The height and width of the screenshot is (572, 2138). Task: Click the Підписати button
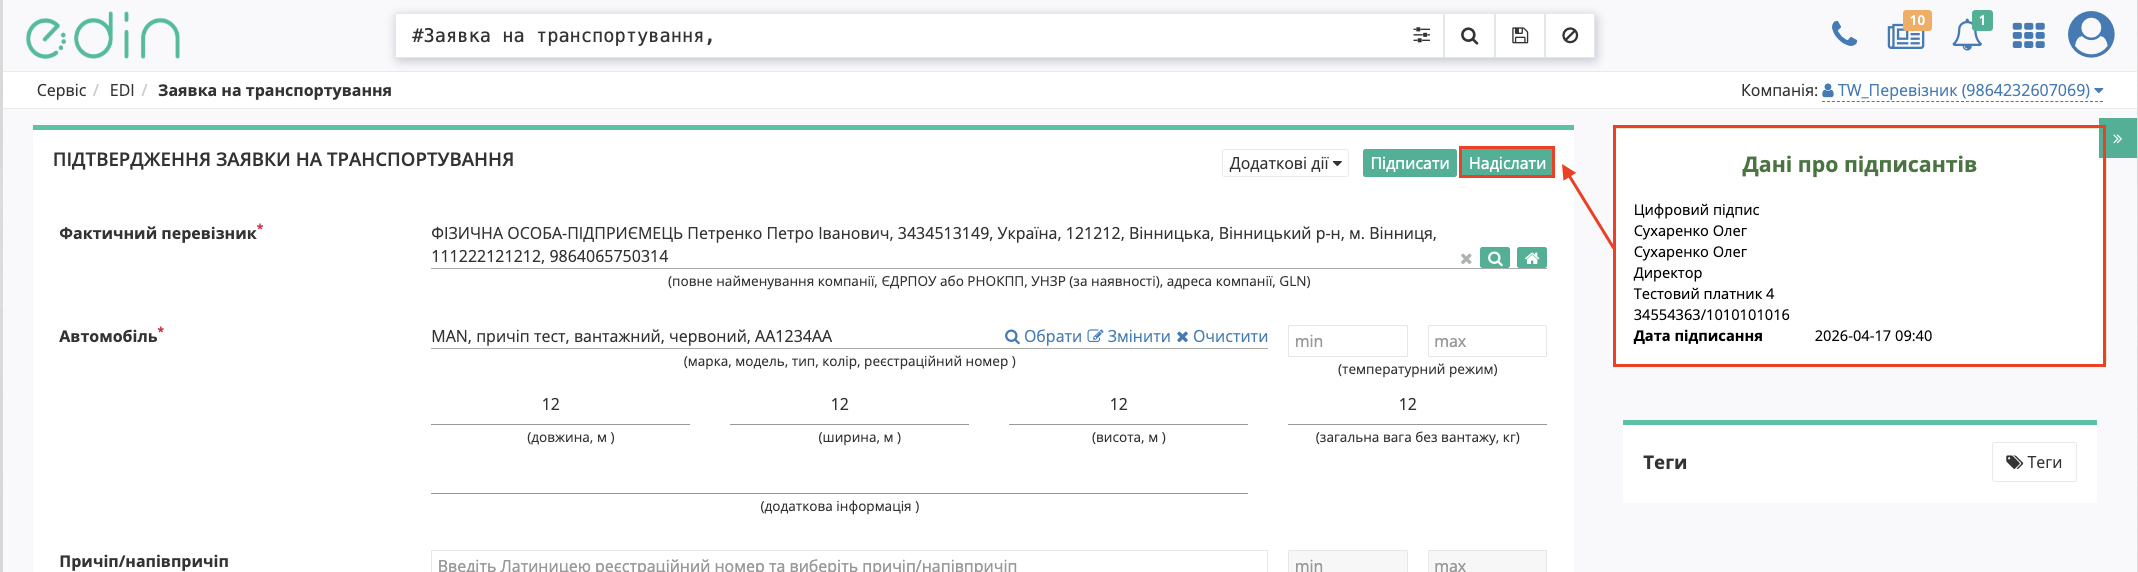click(x=1409, y=163)
